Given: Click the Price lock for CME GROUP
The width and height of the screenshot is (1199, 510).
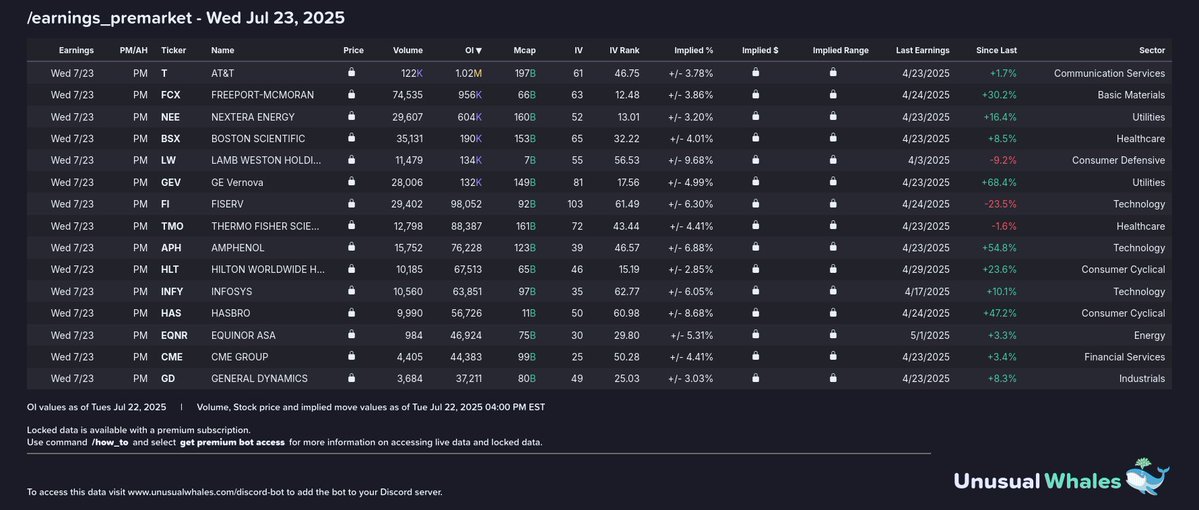Looking at the screenshot, I should (351, 356).
